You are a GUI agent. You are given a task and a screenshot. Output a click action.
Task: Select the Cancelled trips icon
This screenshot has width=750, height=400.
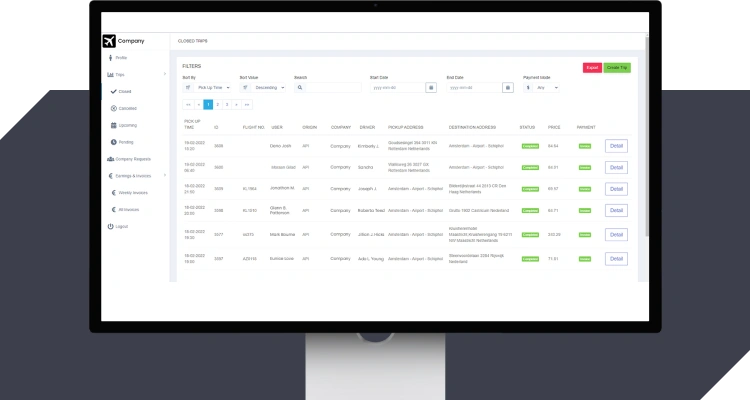(x=114, y=109)
